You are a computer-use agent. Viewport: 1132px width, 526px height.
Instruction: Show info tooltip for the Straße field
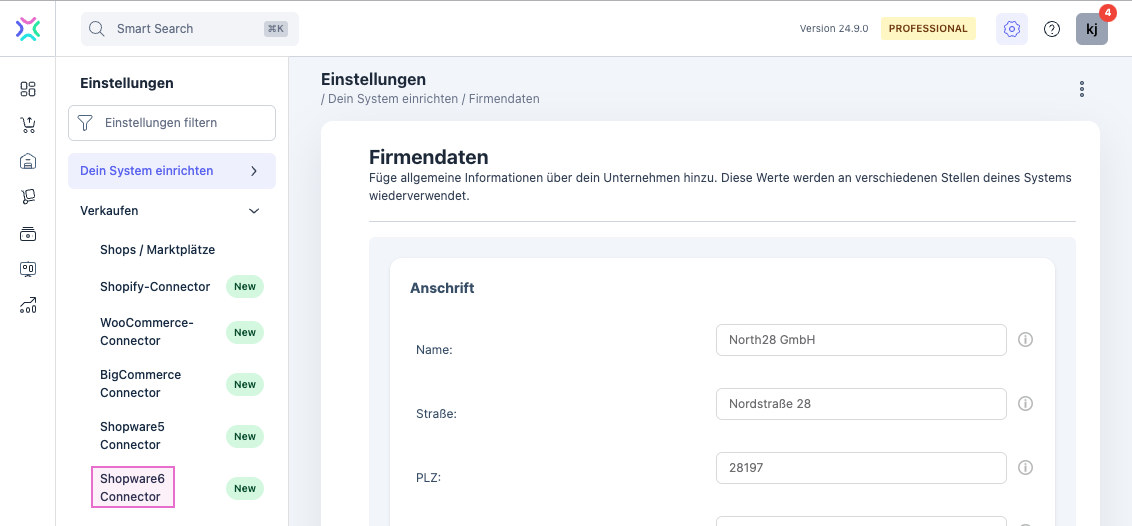[x=1025, y=404]
